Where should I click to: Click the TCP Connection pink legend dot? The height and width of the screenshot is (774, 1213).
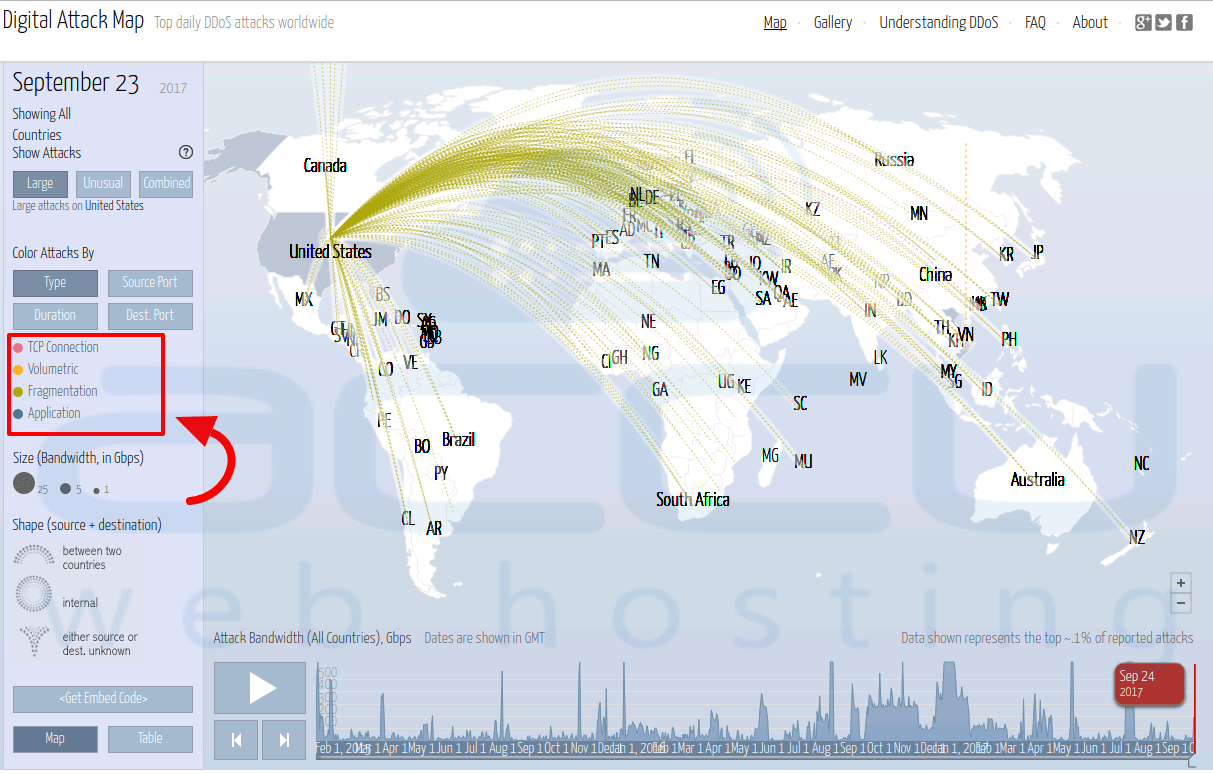(18, 348)
